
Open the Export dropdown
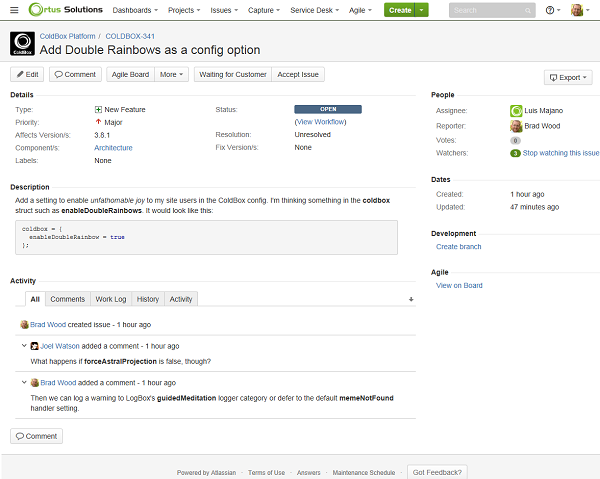point(567,77)
